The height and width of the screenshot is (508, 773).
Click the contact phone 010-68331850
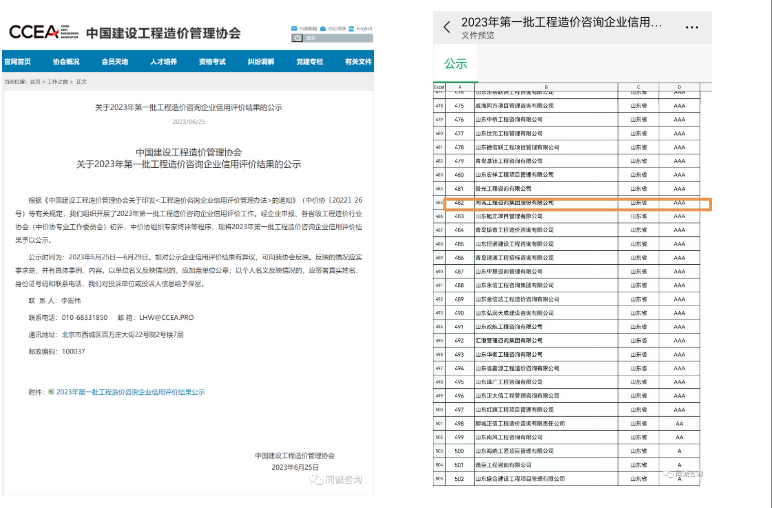[84, 318]
